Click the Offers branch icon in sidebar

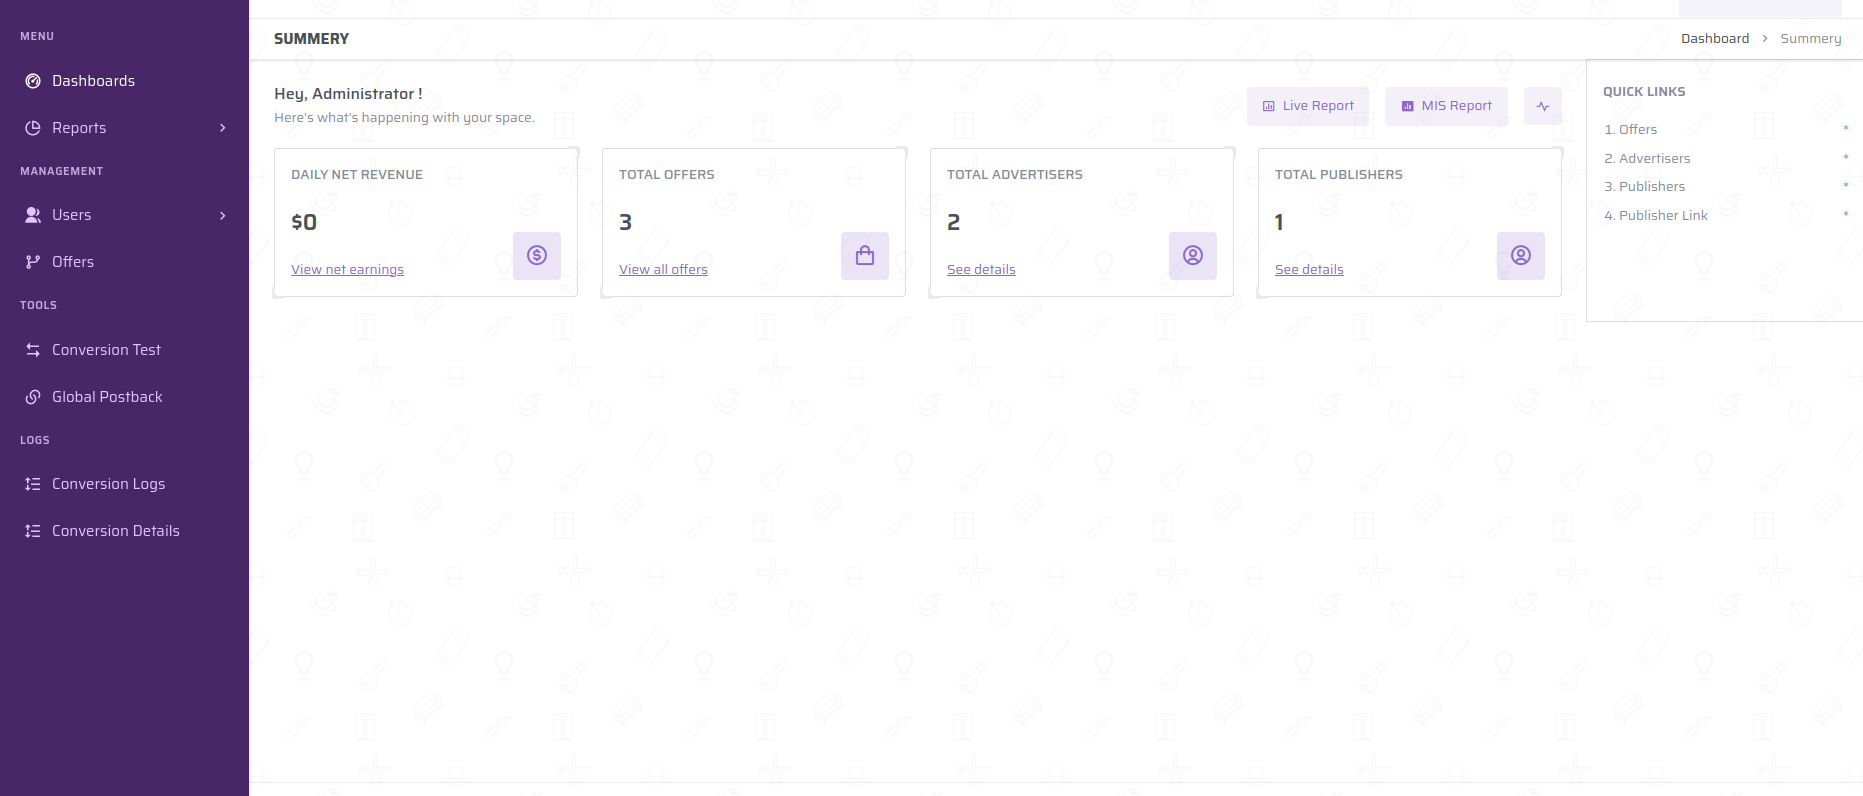tap(33, 262)
